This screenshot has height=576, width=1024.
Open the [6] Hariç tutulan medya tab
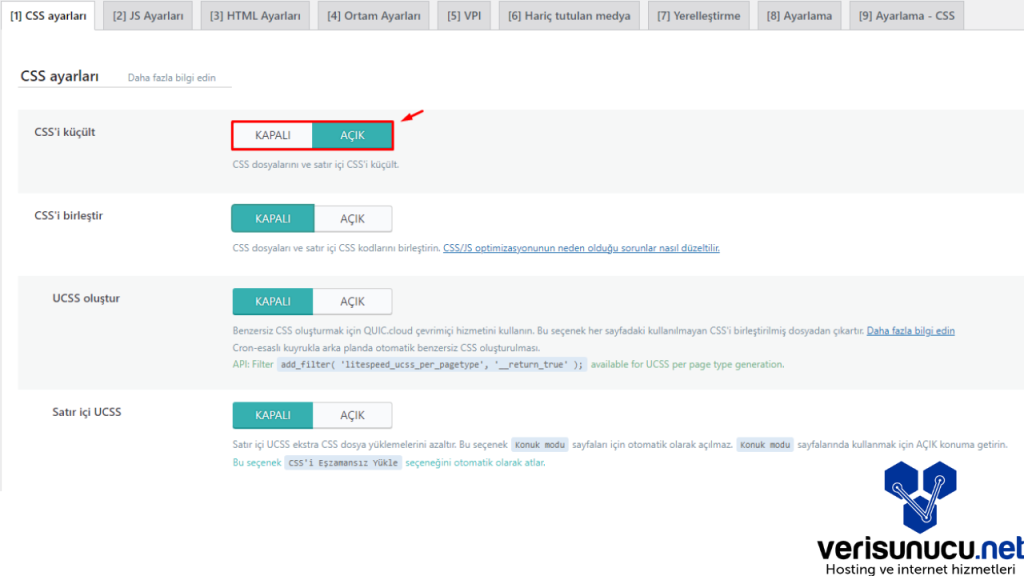pyautogui.click(x=568, y=16)
